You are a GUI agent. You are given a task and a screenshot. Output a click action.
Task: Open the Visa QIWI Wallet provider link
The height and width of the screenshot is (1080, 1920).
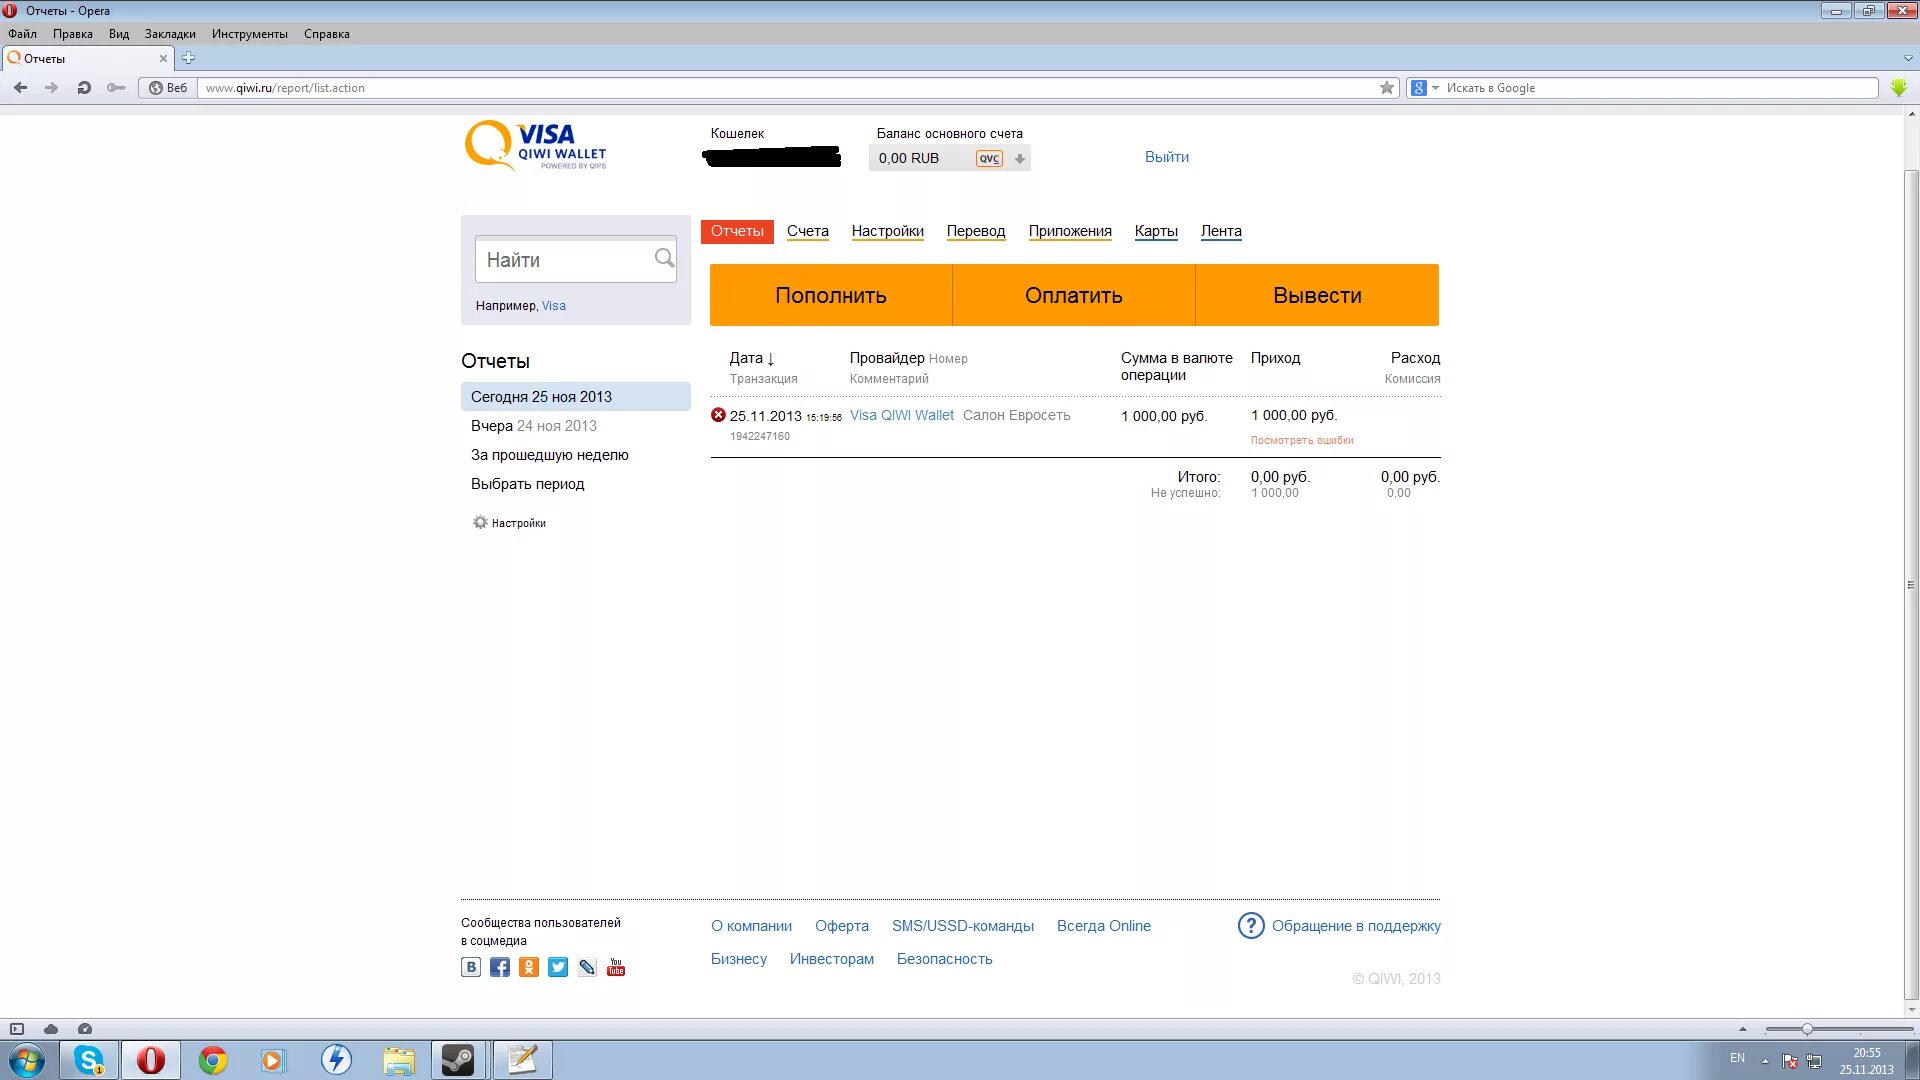[902, 415]
